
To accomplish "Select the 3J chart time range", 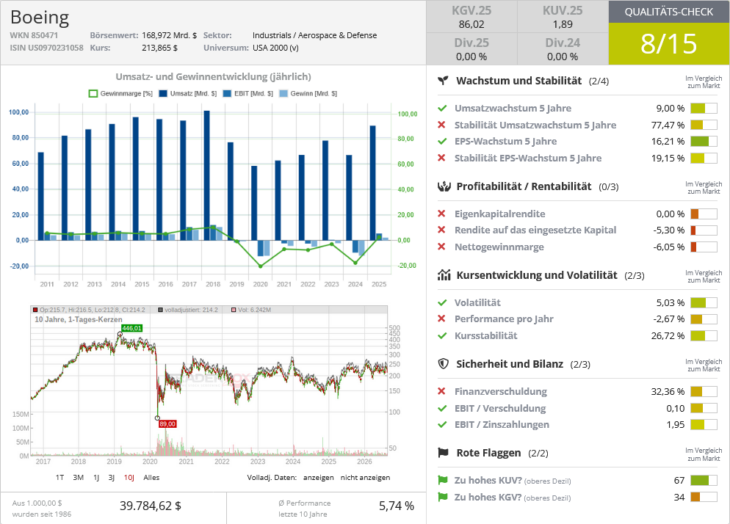I will click(111, 477).
